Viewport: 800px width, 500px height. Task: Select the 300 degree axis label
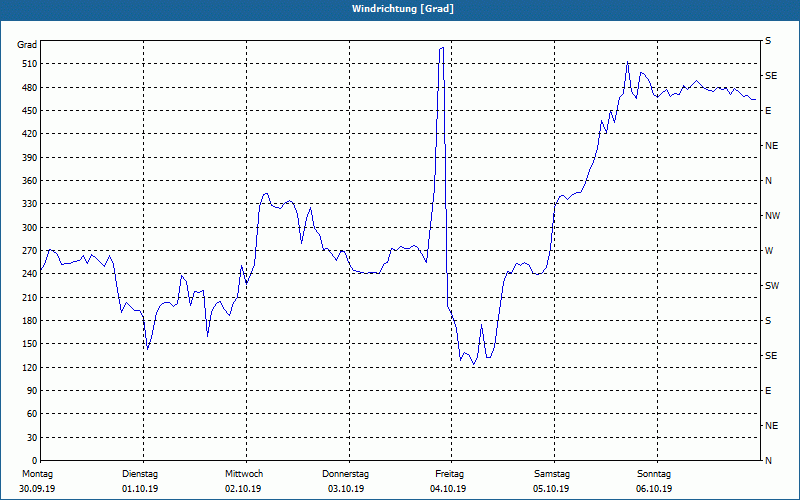point(30,227)
